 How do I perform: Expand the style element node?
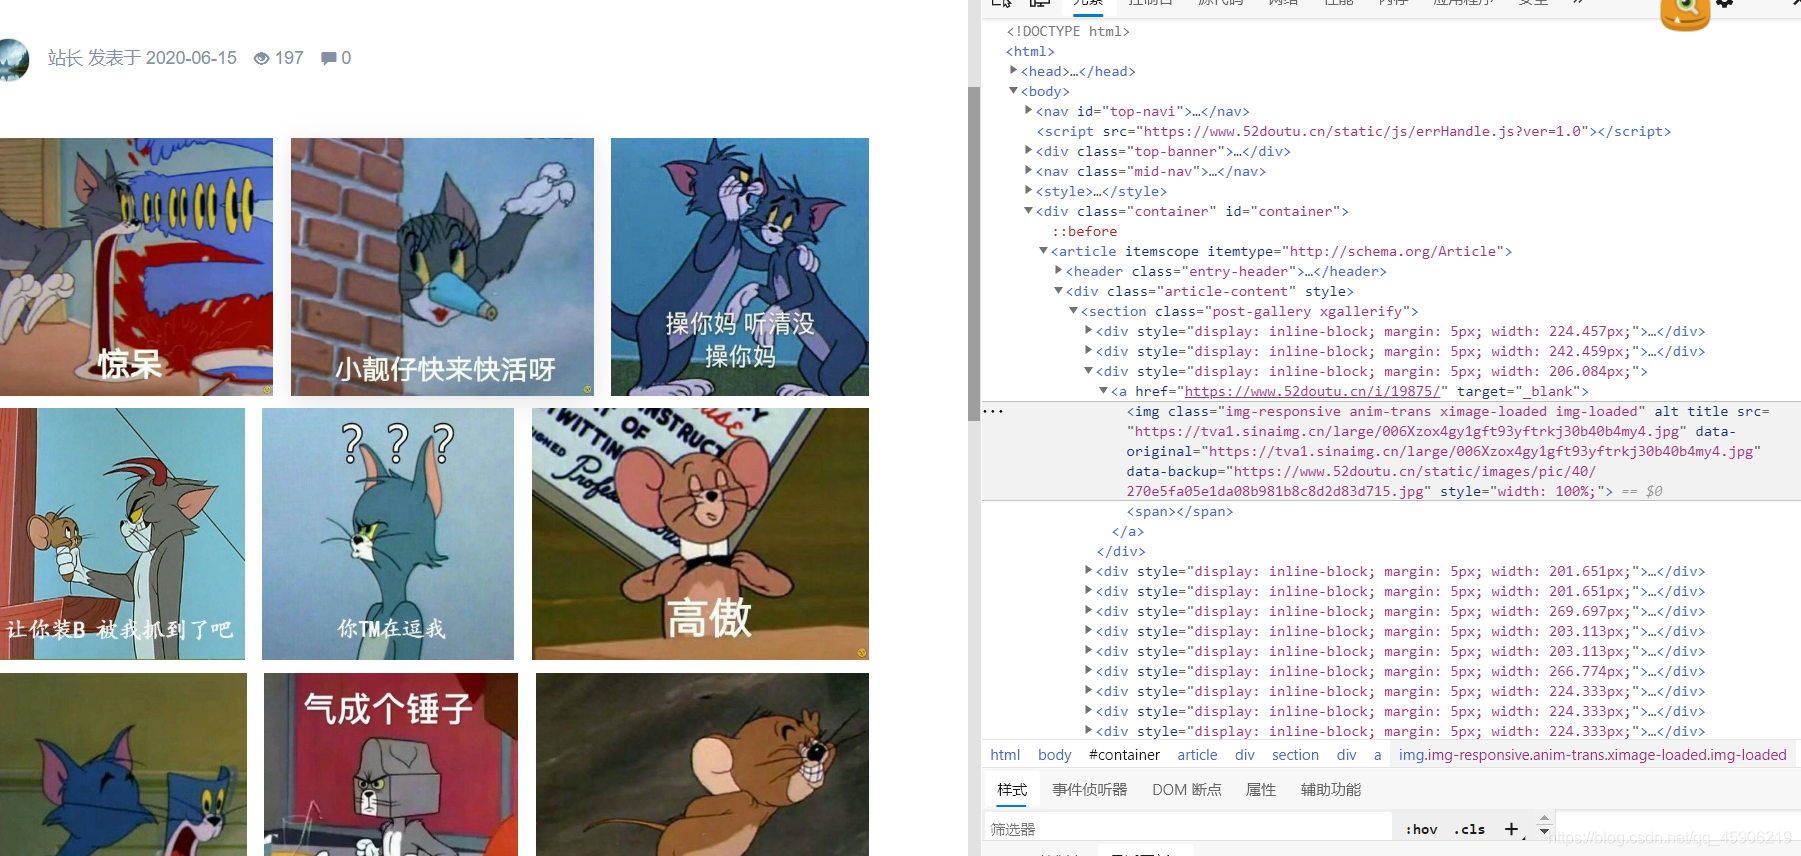[x=1028, y=191]
